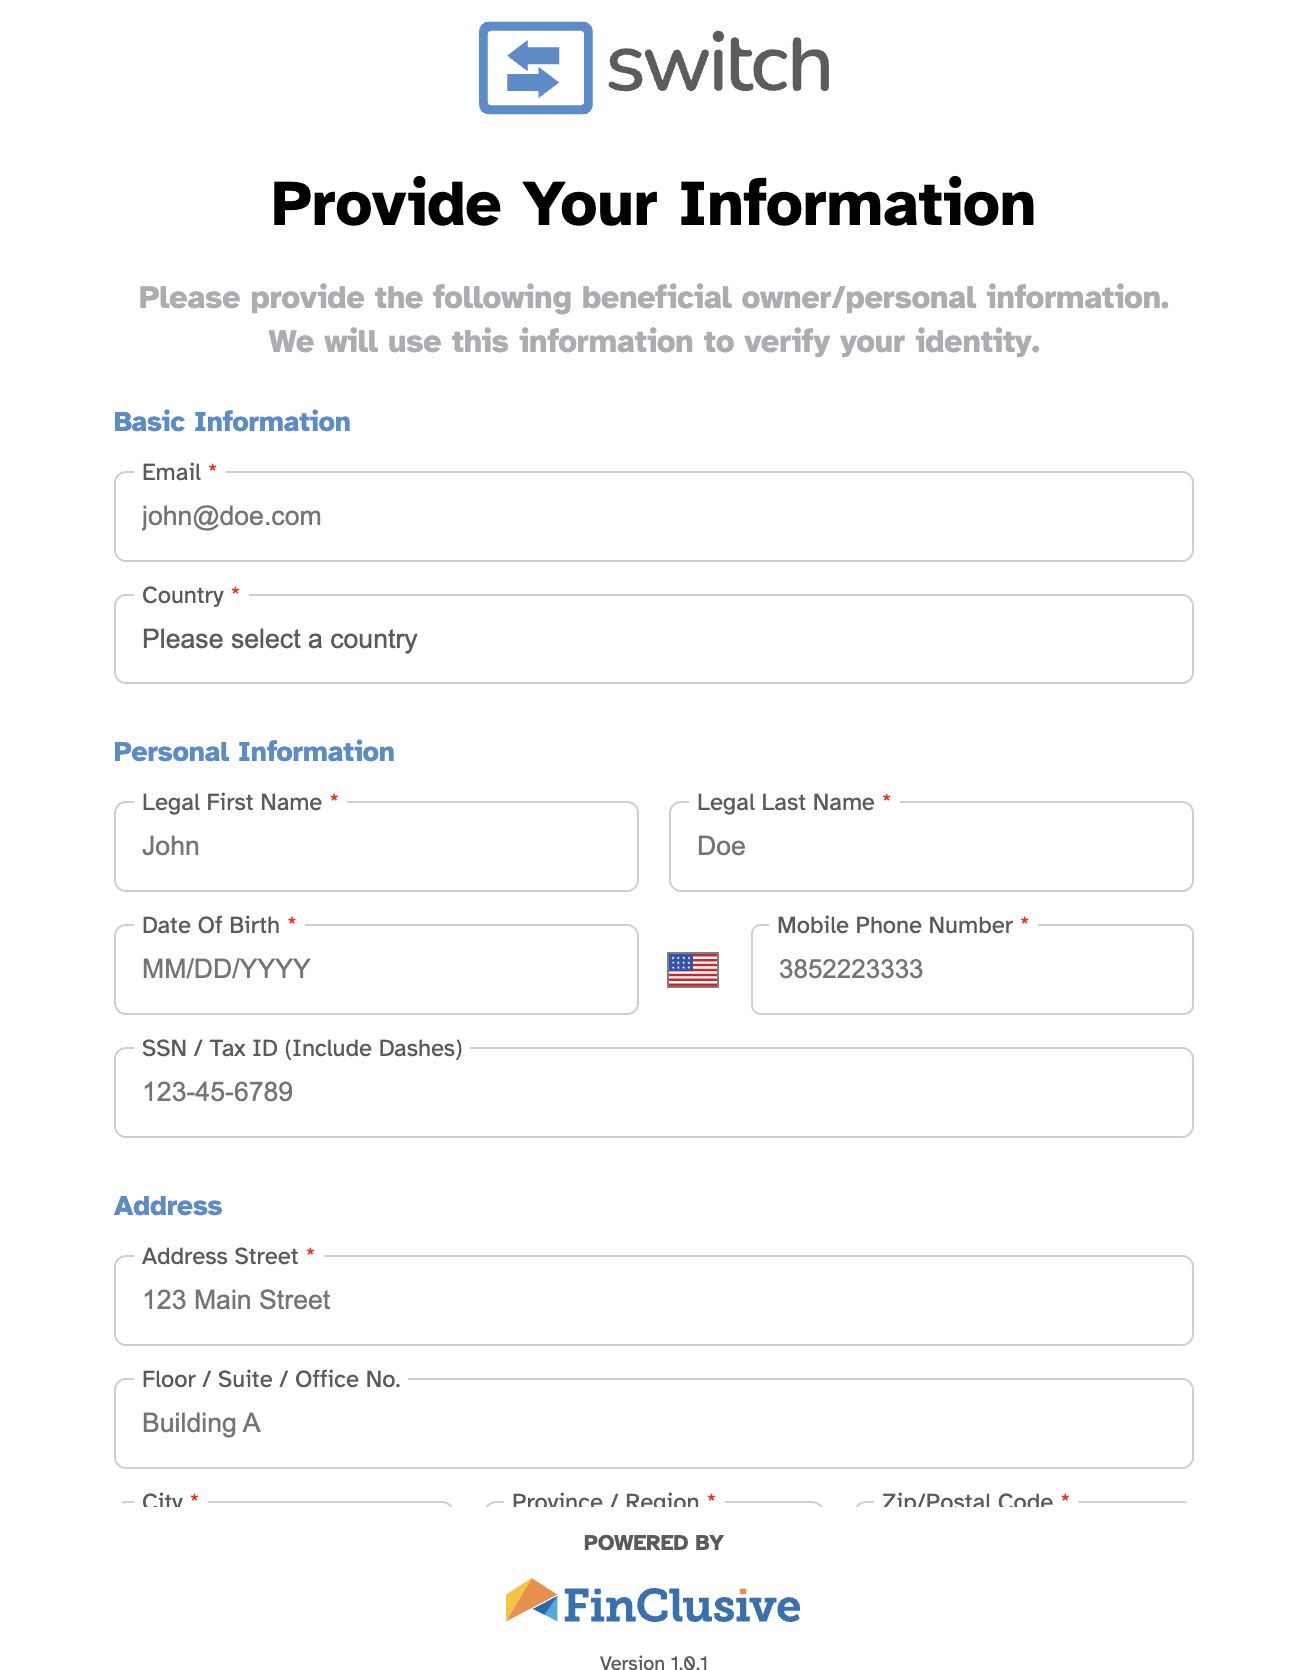Select the Date Of Birth field
Viewport: 1294px width, 1670px height.
coord(376,969)
